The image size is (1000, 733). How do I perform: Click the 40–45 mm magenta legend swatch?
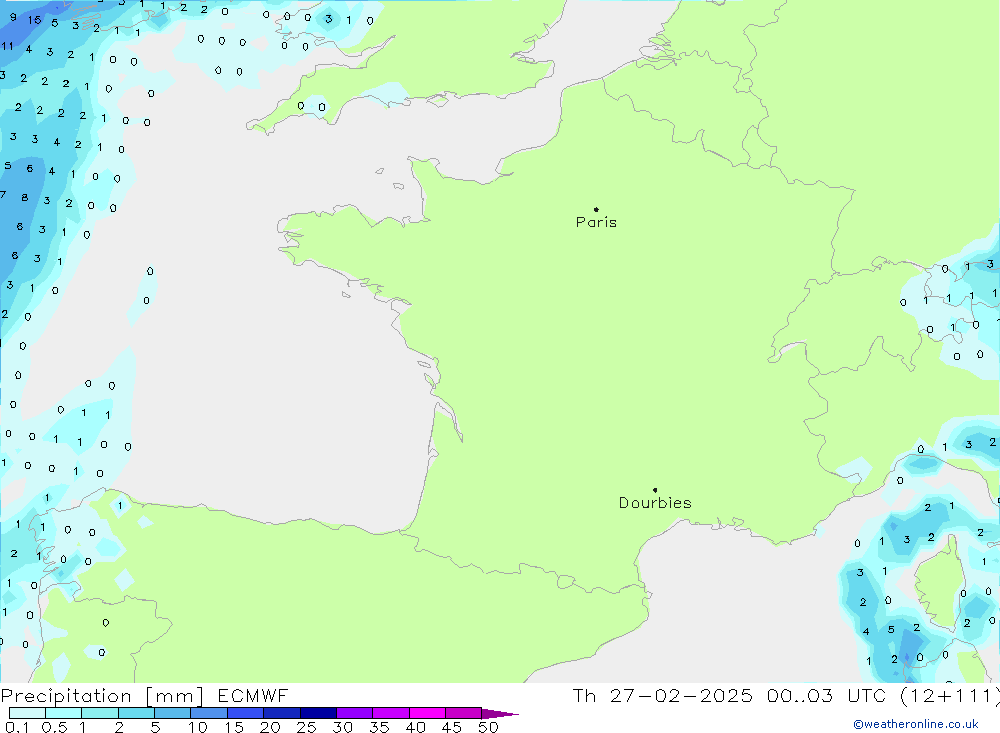pos(427,713)
